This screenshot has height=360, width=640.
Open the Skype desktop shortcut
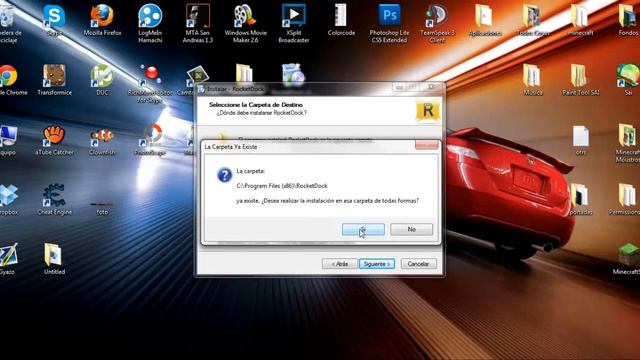click(x=54, y=20)
